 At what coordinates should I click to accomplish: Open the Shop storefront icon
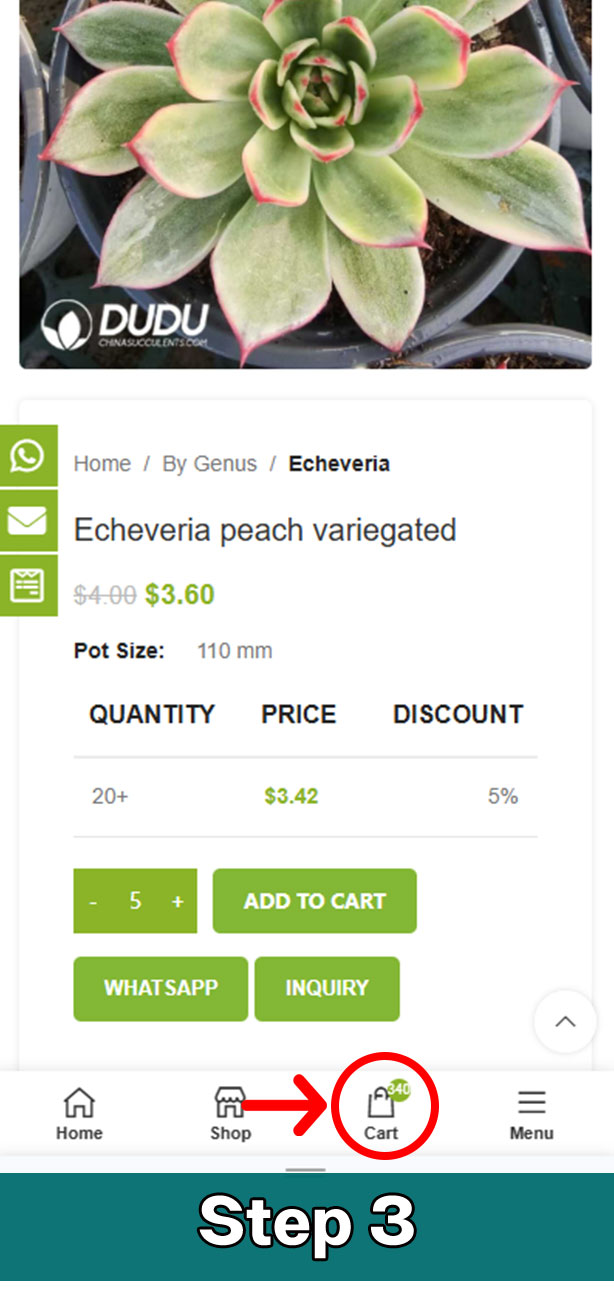point(230,1104)
